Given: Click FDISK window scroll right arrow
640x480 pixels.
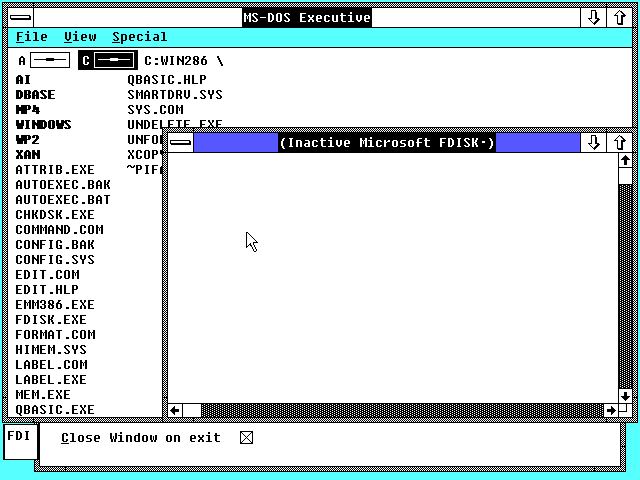Looking at the screenshot, I should pos(611,410).
